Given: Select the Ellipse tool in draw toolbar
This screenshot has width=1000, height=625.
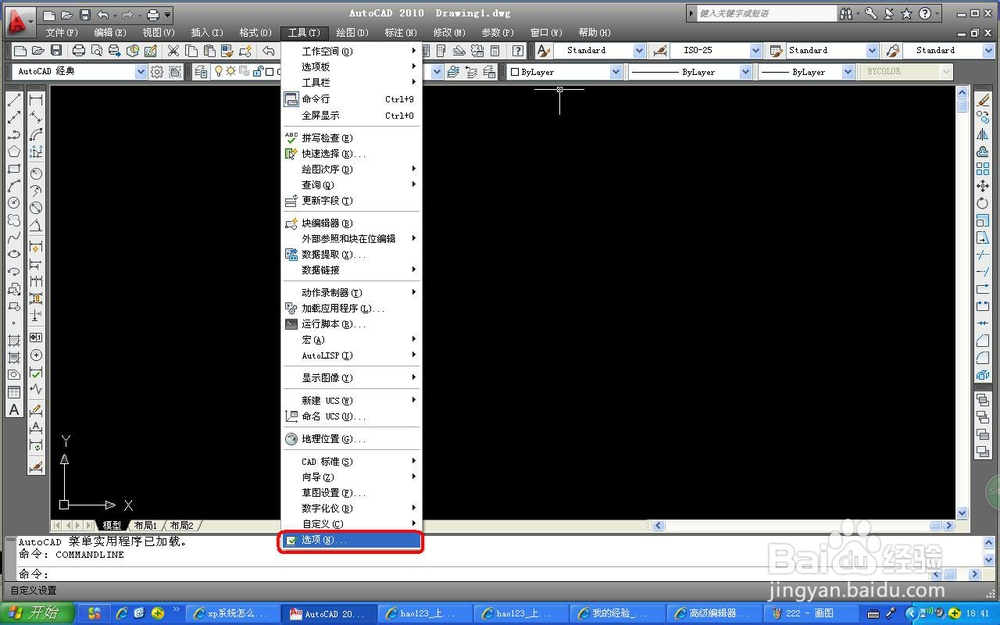Looking at the screenshot, I should pos(14,254).
